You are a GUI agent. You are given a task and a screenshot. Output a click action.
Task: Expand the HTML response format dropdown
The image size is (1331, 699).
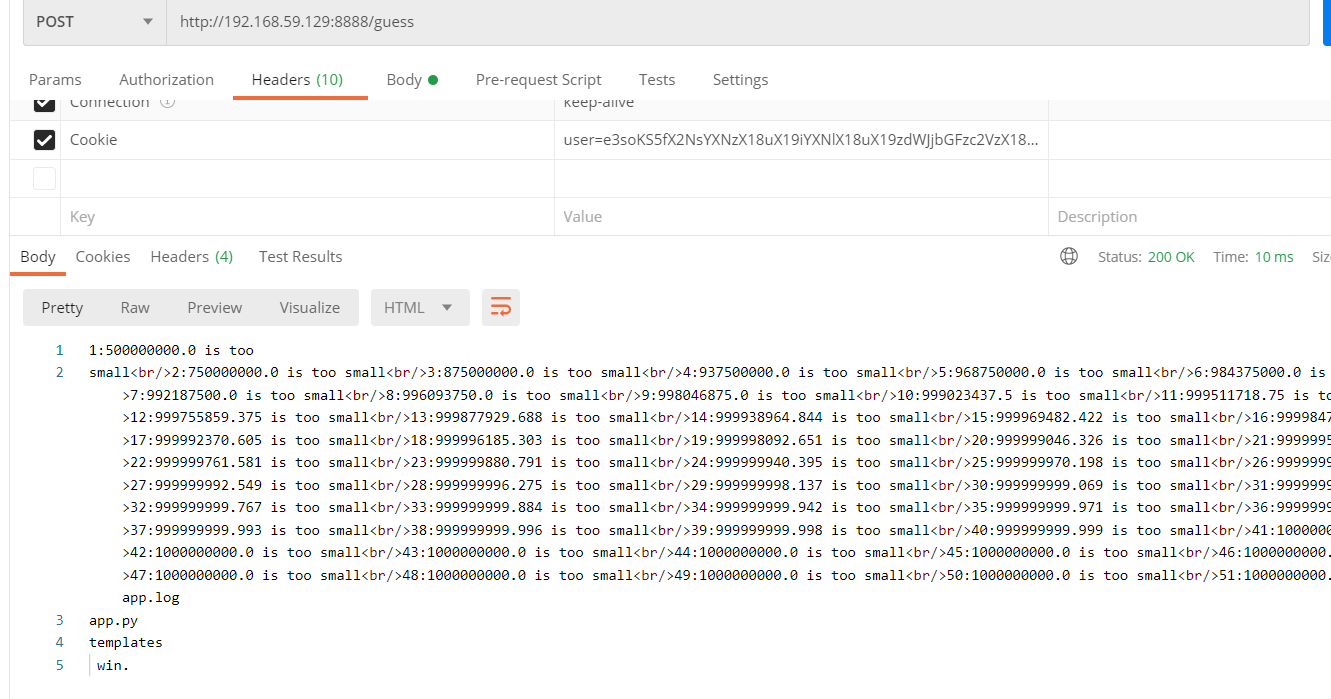click(x=419, y=307)
